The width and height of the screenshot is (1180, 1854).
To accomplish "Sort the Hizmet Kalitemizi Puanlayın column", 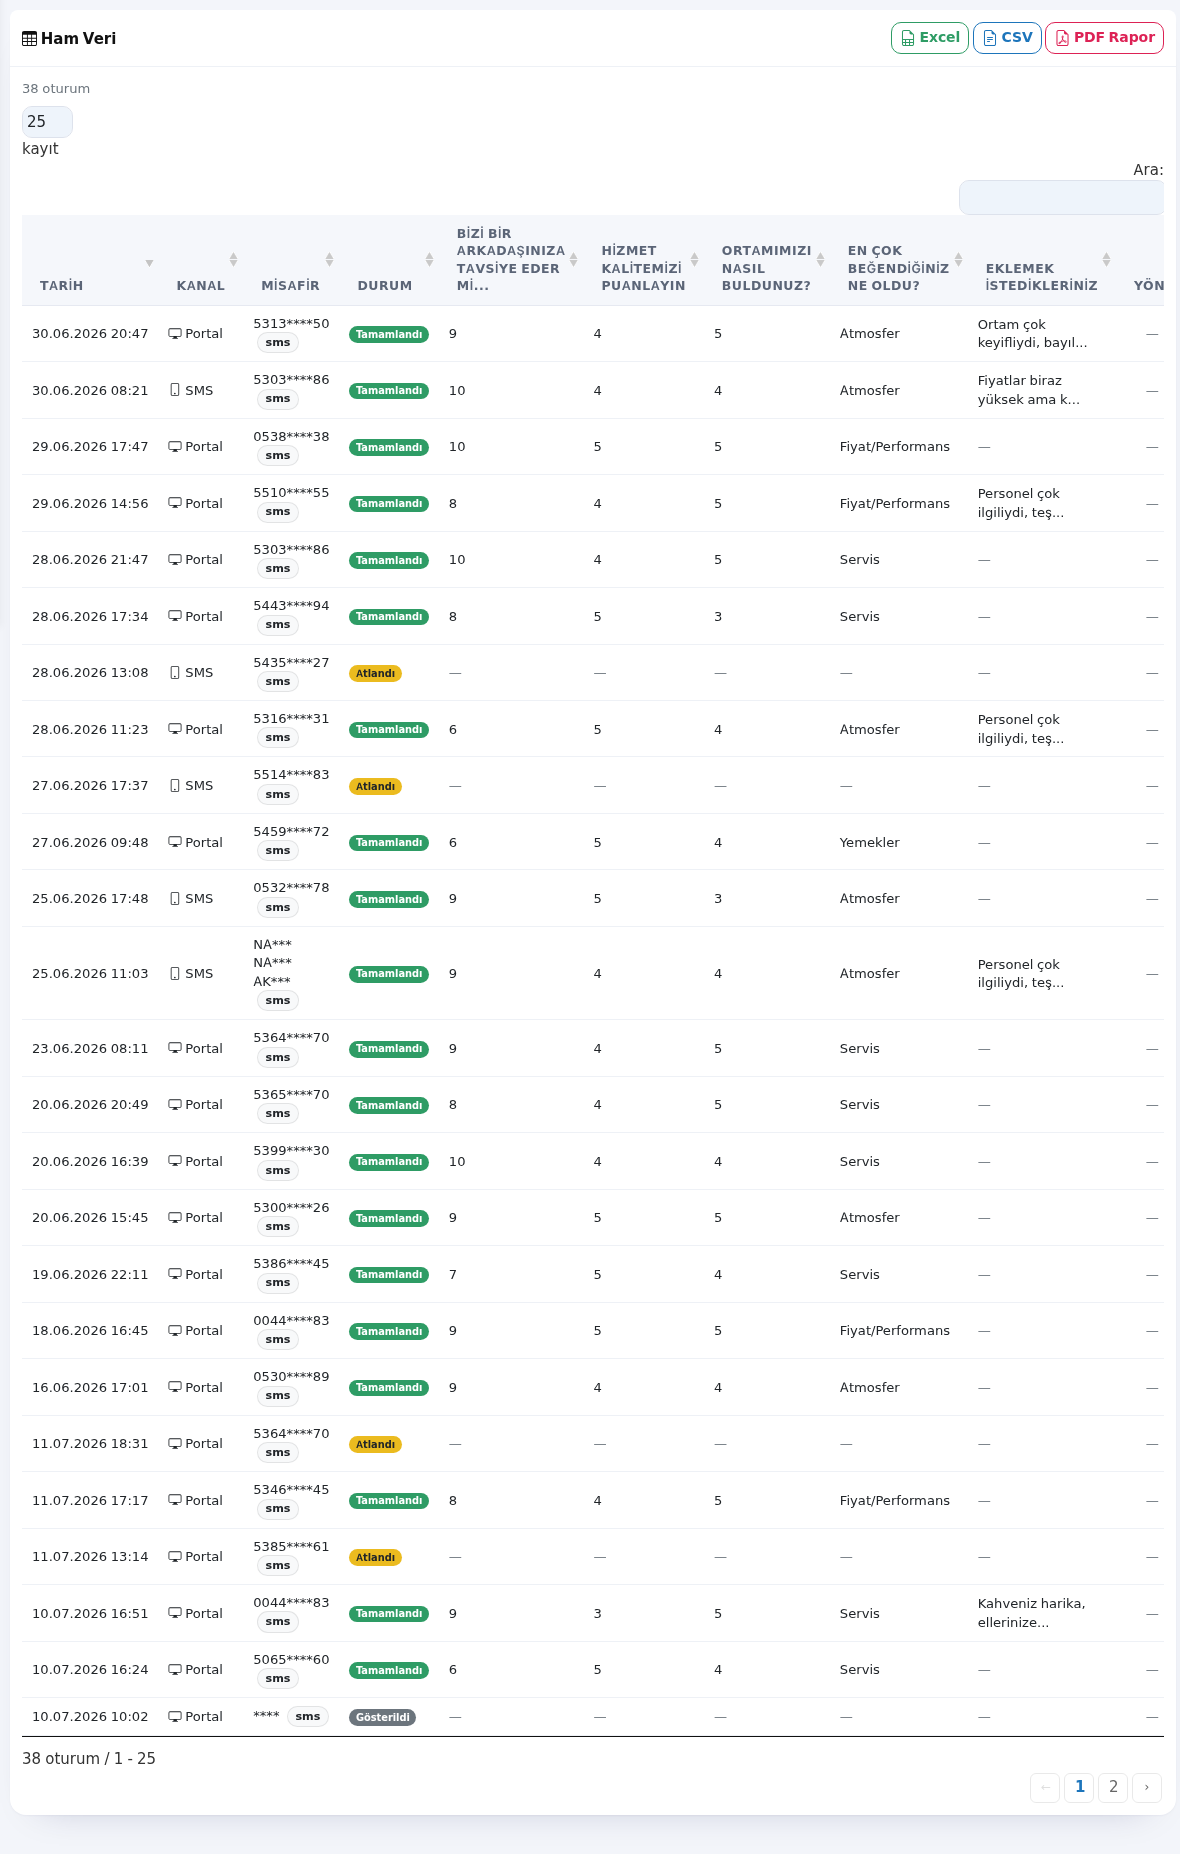I will [694, 260].
